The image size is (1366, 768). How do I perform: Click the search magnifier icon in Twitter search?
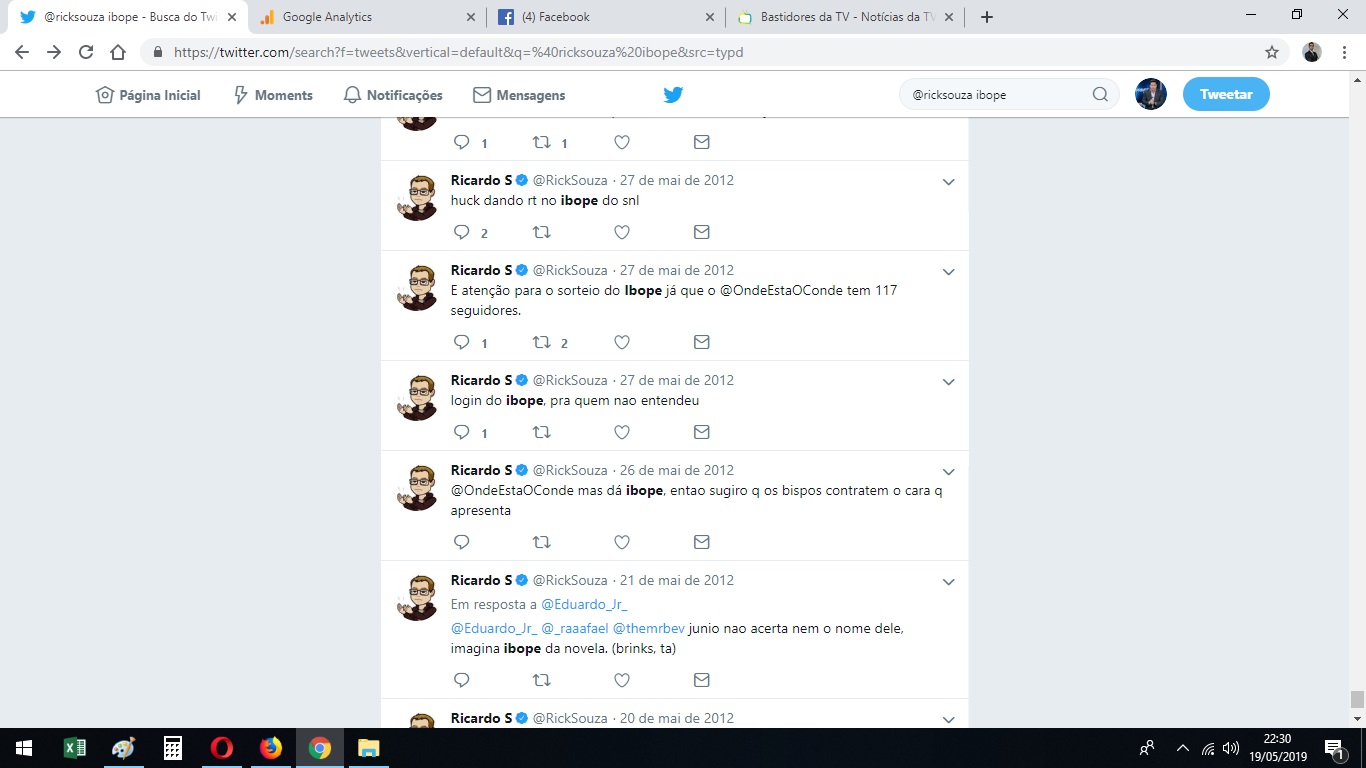[x=1100, y=95]
